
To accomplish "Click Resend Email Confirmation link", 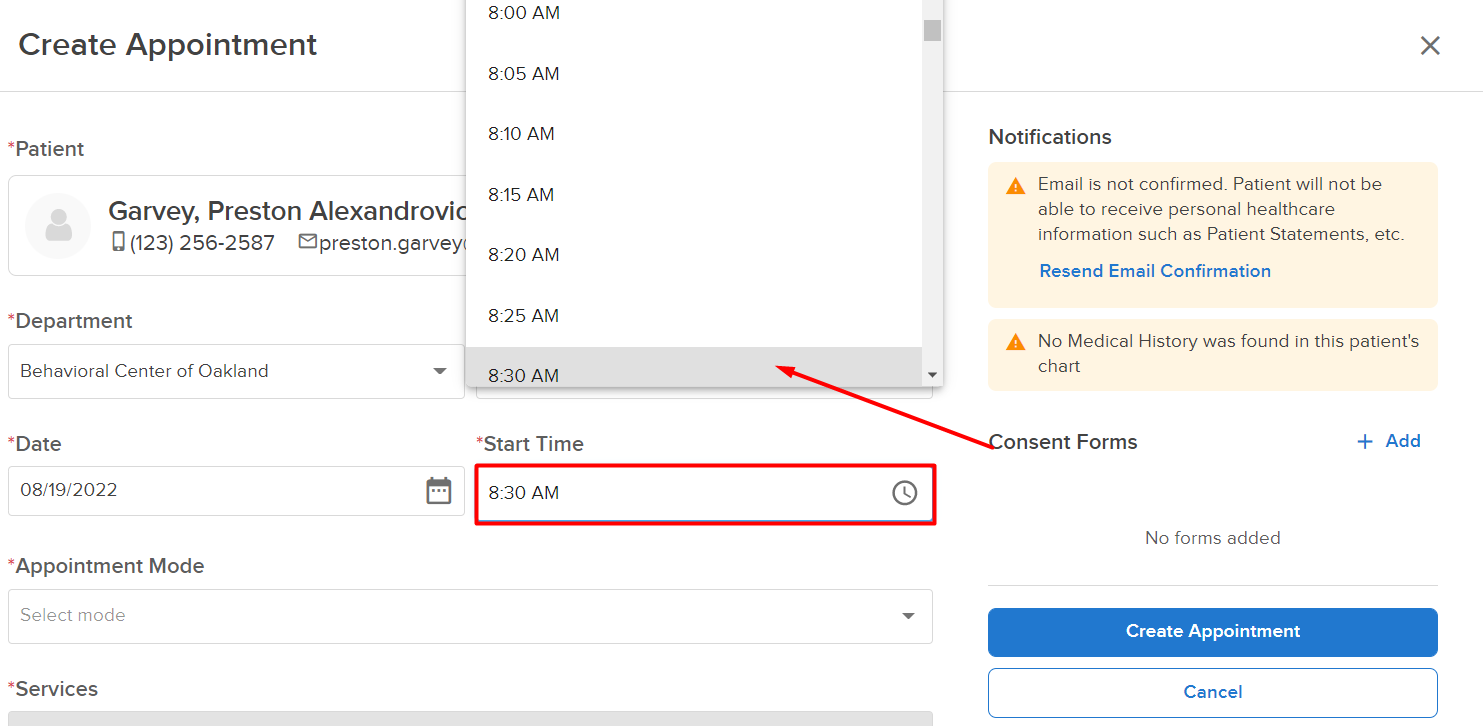I will coord(1155,271).
